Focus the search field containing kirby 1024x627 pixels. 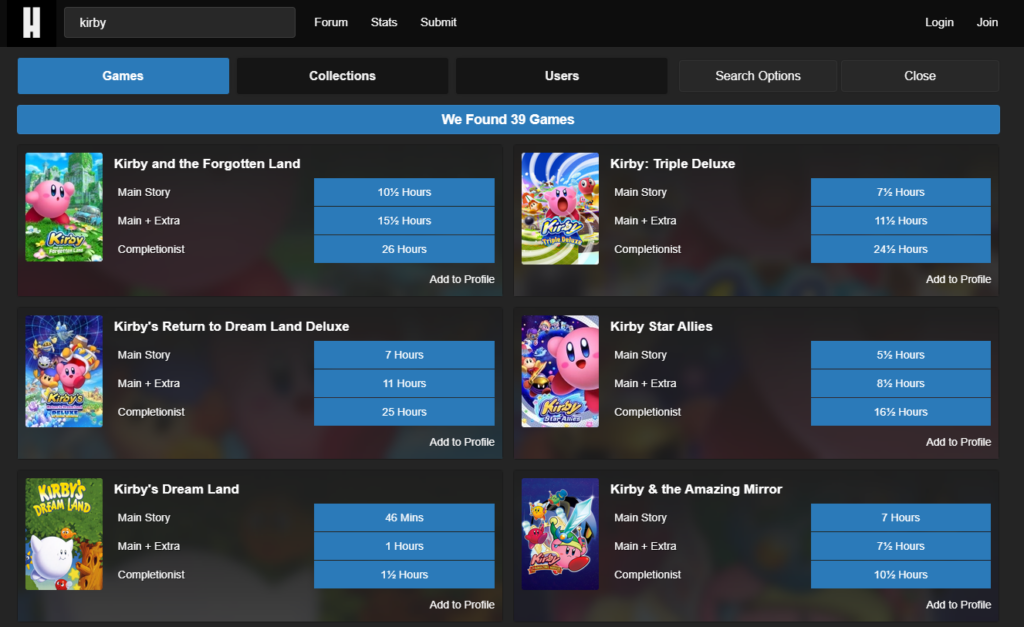[x=180, y=22]
